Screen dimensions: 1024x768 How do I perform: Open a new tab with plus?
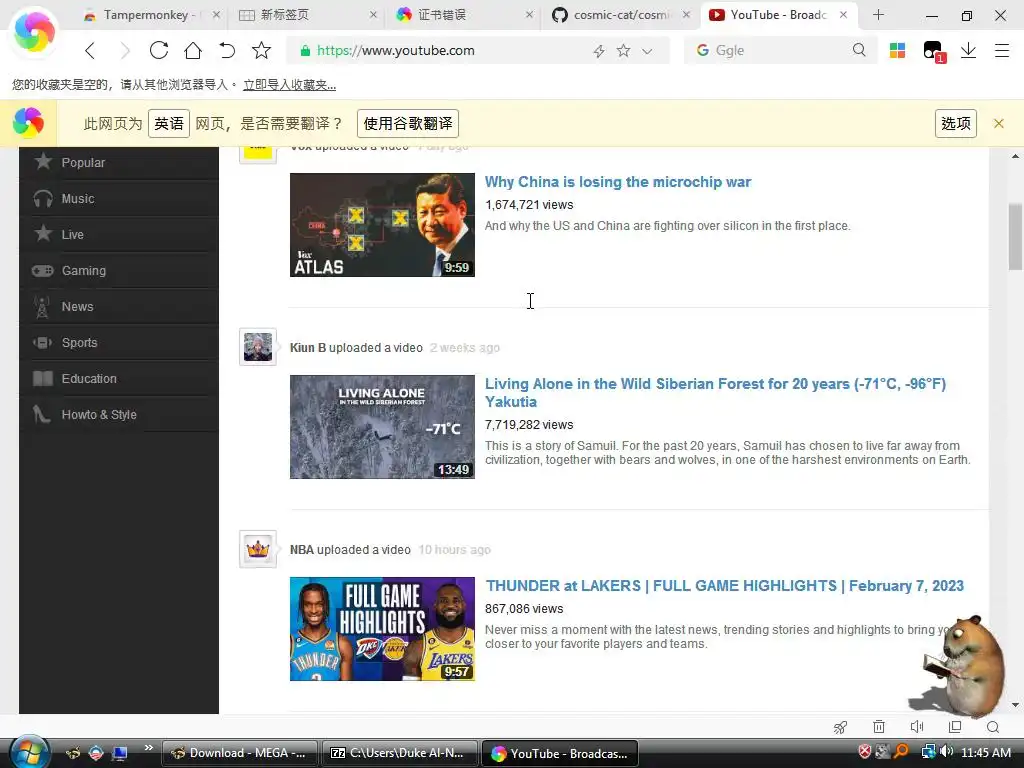(878, 15)
